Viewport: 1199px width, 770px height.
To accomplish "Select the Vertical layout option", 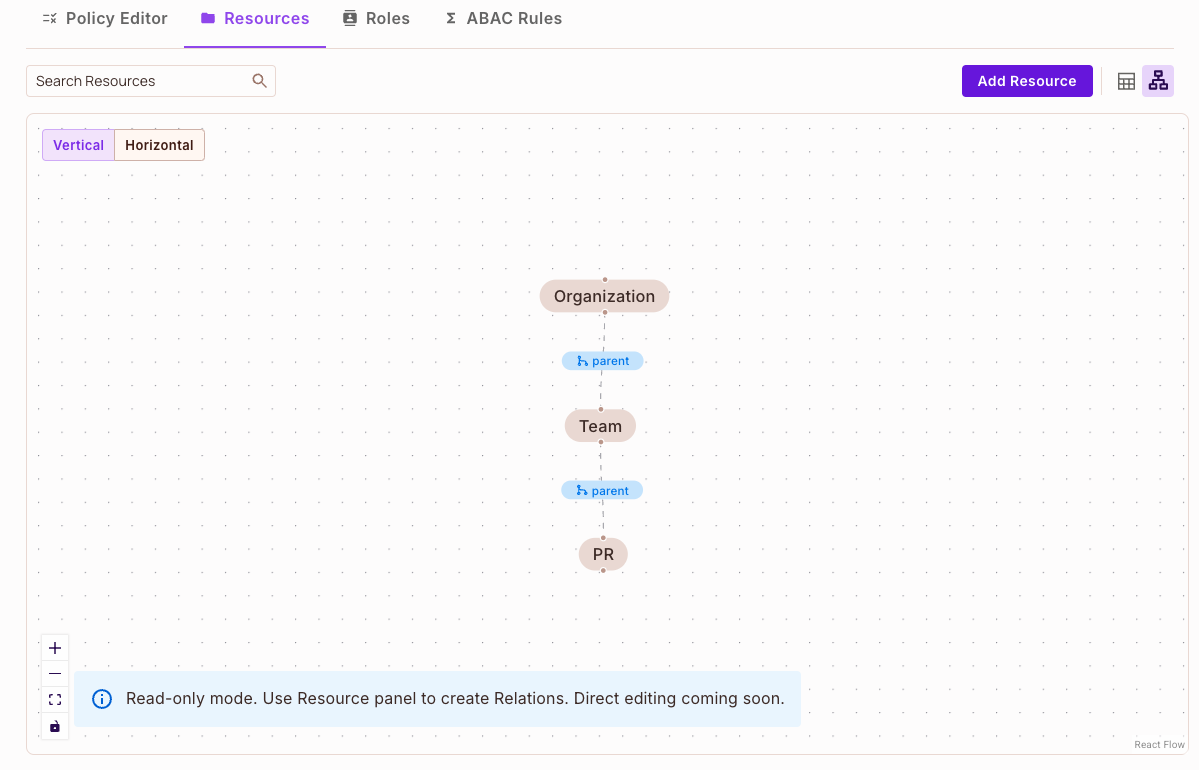I will [x=78, y=144].
